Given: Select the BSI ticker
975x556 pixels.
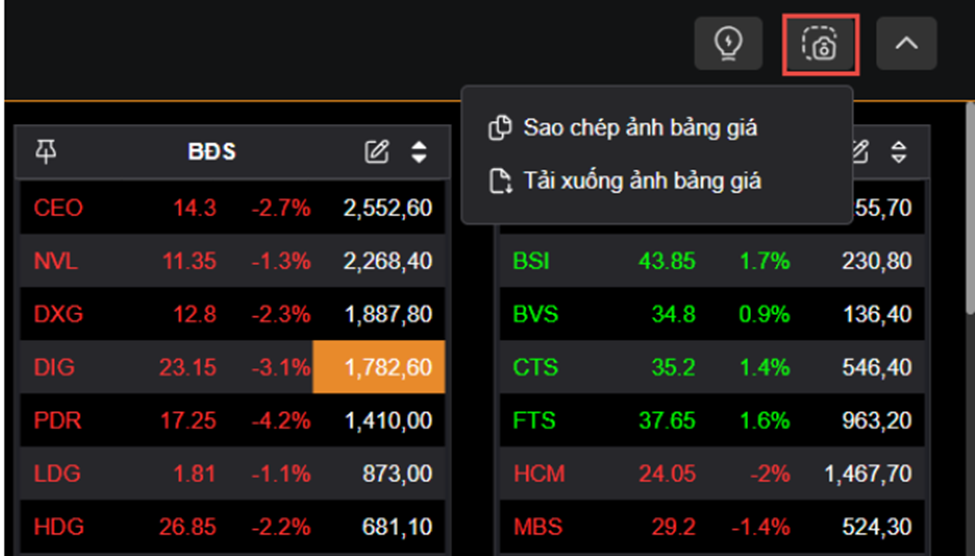Looking at the screenshot, I should point(532,261).
